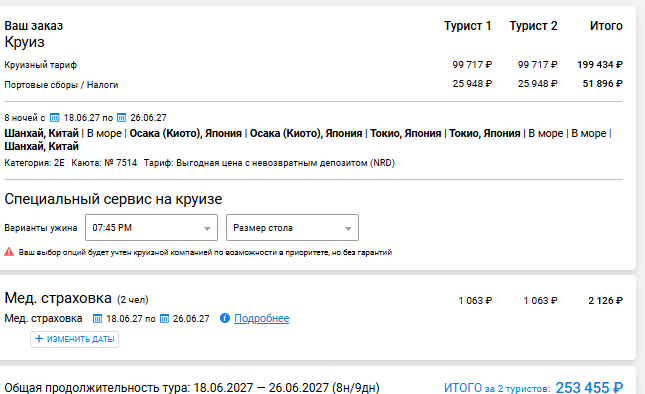Click the Итого column header
Screen dimensions: 645x394
pos(606,26)
